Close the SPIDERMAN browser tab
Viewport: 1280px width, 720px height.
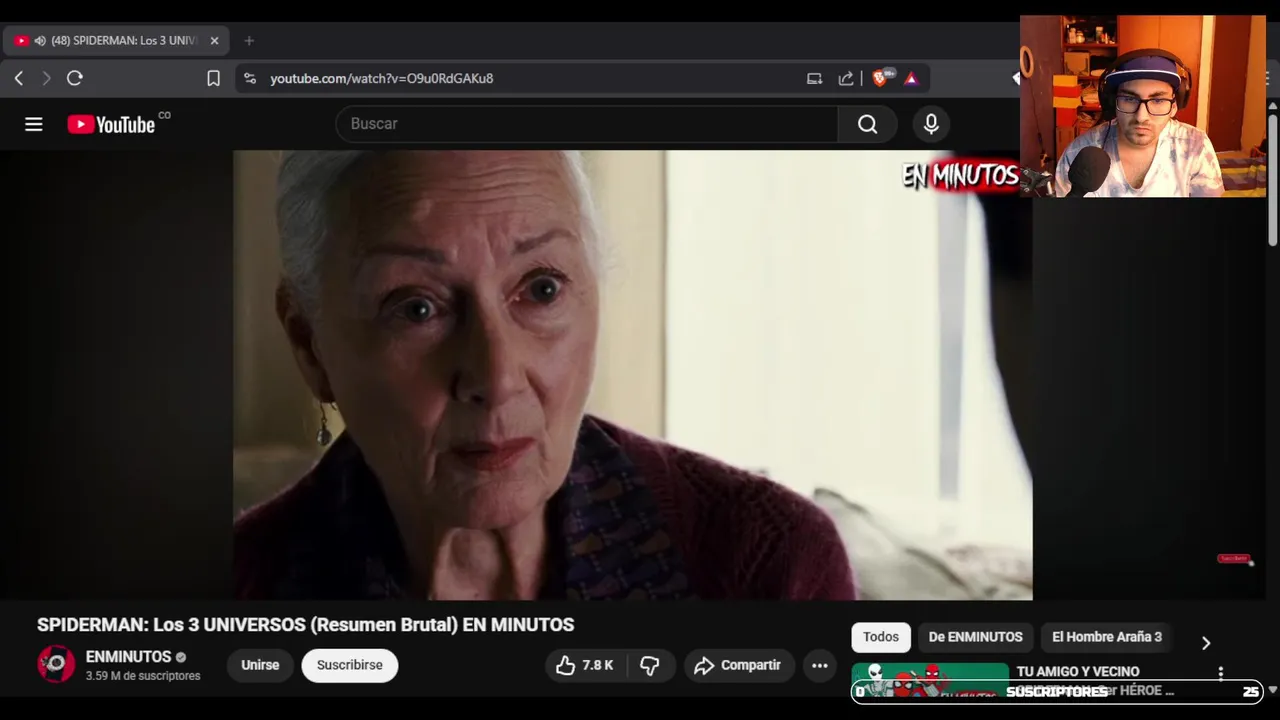pos(214,41)
